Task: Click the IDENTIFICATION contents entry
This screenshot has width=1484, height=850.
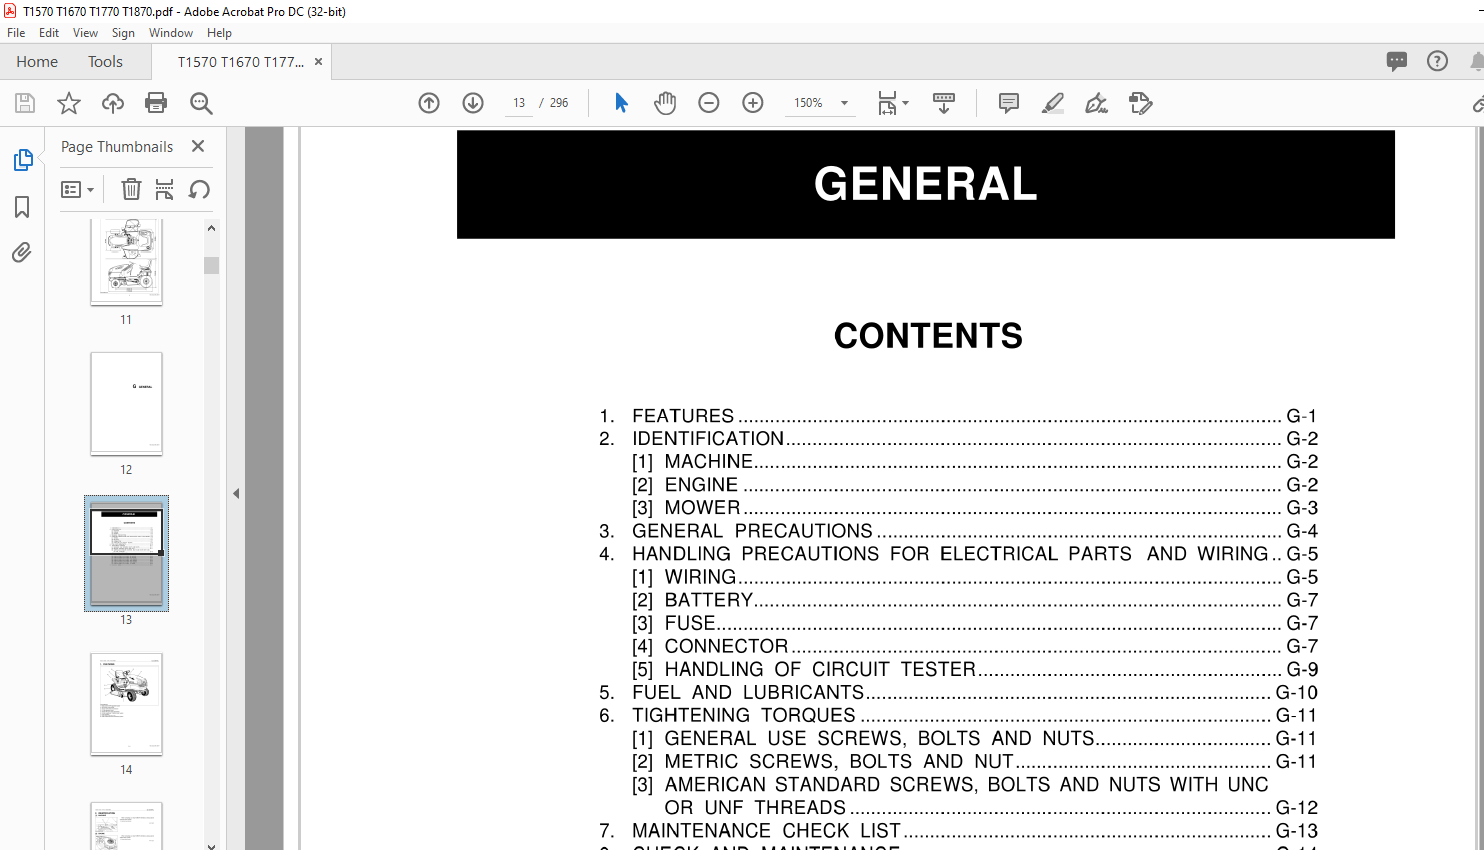Action: click(x=958, y=439)
